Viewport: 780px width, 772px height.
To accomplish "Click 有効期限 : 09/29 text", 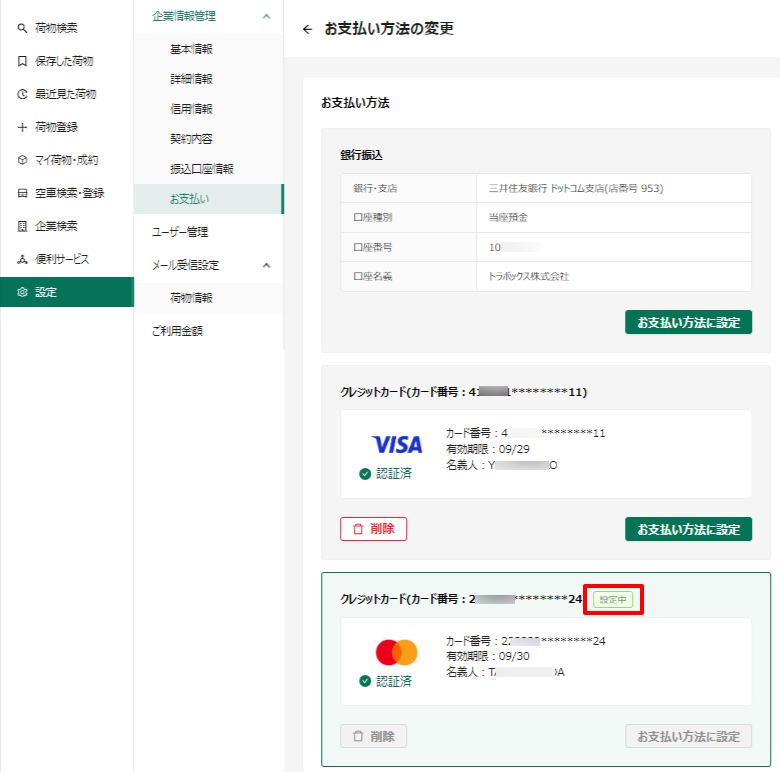I will tap(488, 449).
